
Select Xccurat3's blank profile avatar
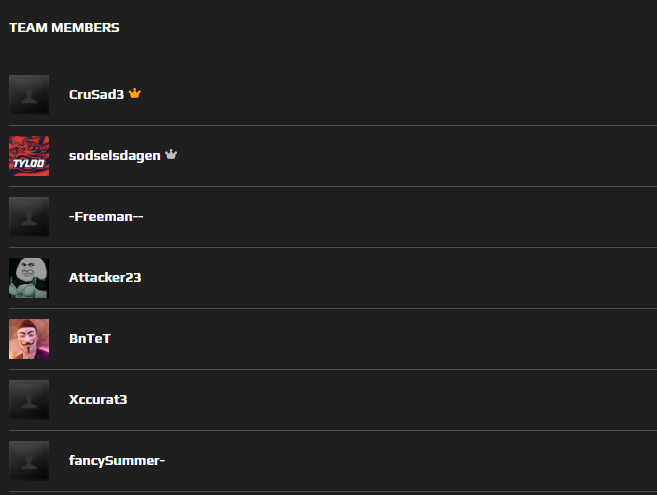pos(29,400)
